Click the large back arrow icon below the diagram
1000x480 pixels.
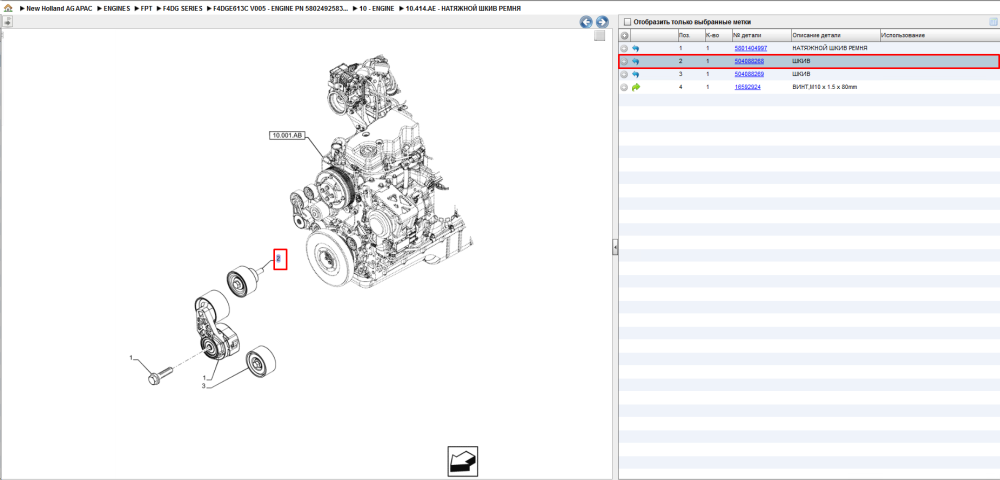click(462, 462)
